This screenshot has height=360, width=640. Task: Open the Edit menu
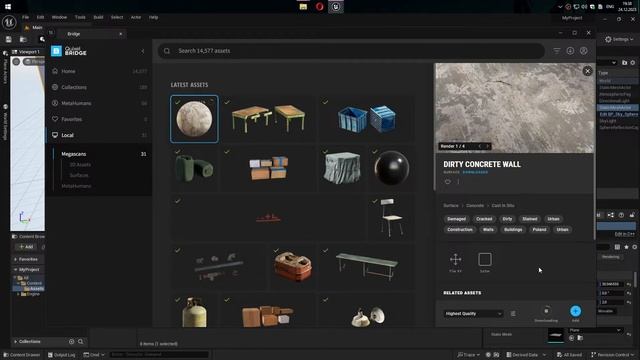point(40,17)
